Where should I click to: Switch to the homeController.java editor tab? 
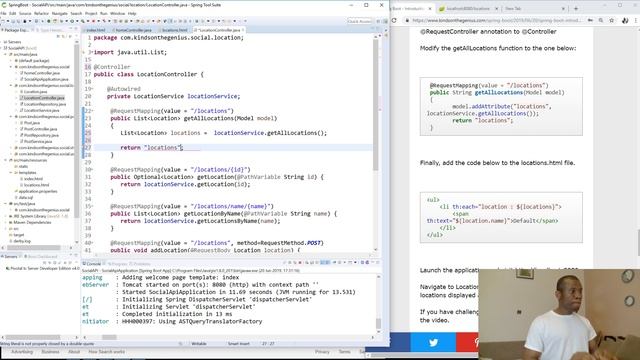pos(133,30)
